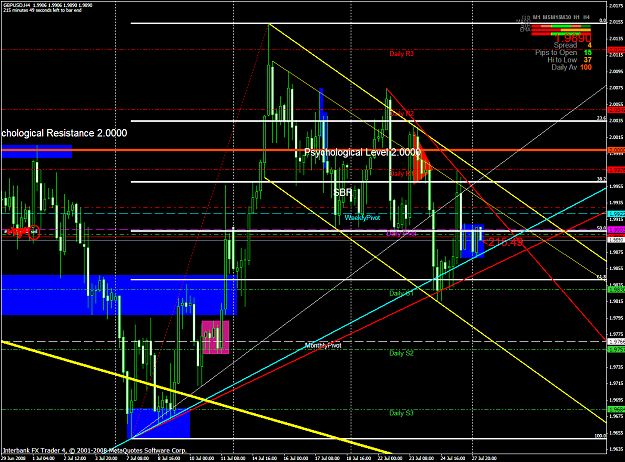The width and height of the screenshot is (625, 462).
Task: Click the red circle marker on the left
Action: [34, 232]
